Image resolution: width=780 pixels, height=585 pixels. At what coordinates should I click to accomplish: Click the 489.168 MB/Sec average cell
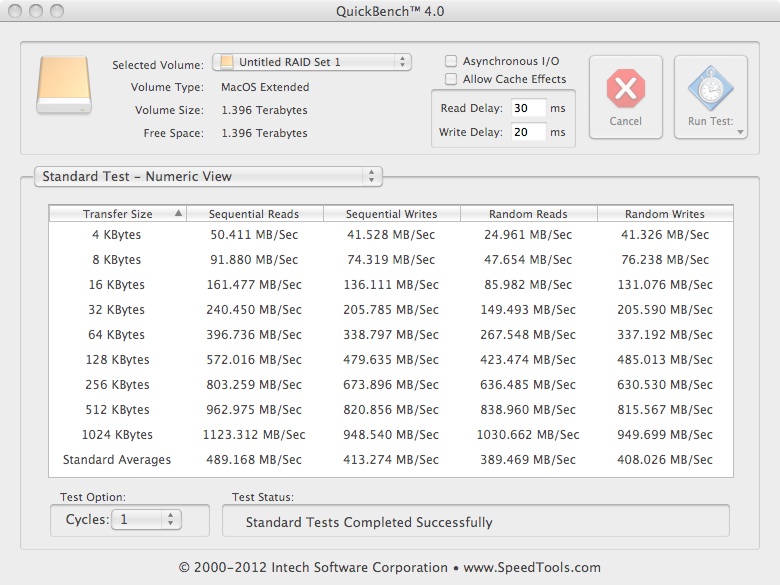coord(254,460)
